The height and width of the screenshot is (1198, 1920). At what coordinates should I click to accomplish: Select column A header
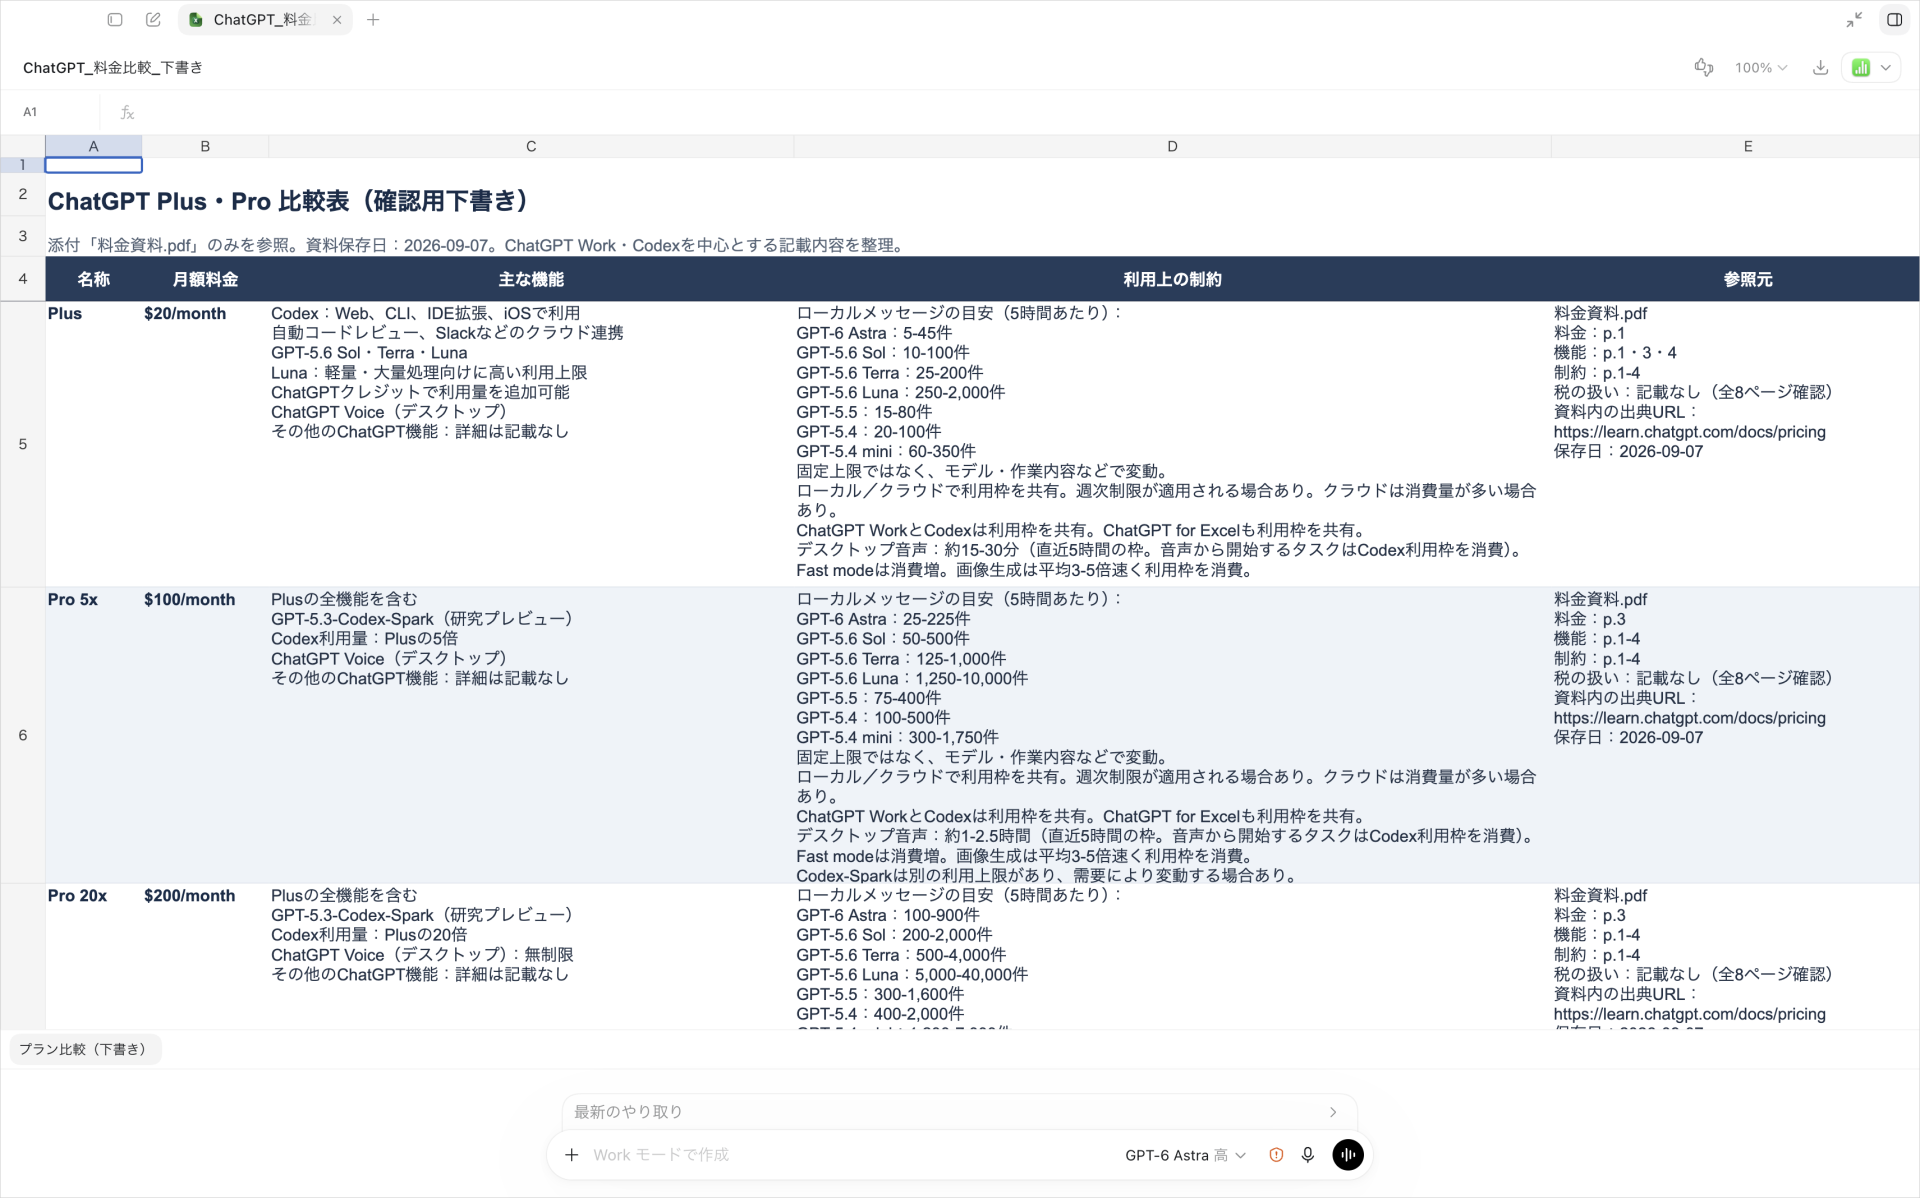(x=94, y=146)
